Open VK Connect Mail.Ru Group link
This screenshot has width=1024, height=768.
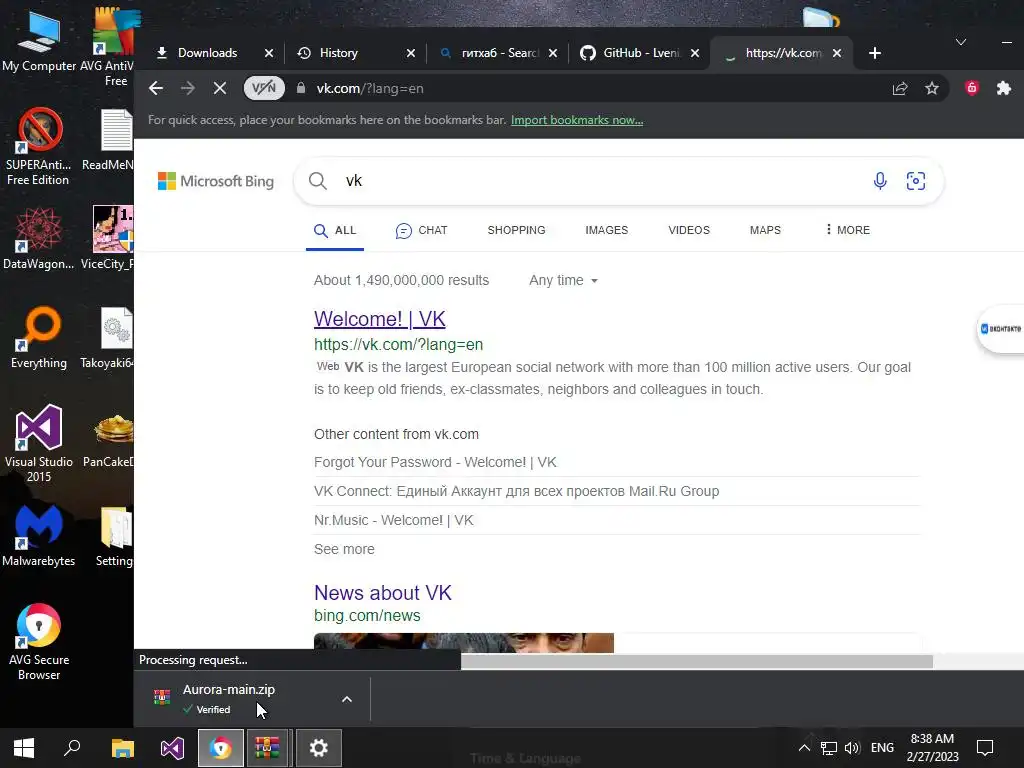pyautogui.click(x=517, y=491)
